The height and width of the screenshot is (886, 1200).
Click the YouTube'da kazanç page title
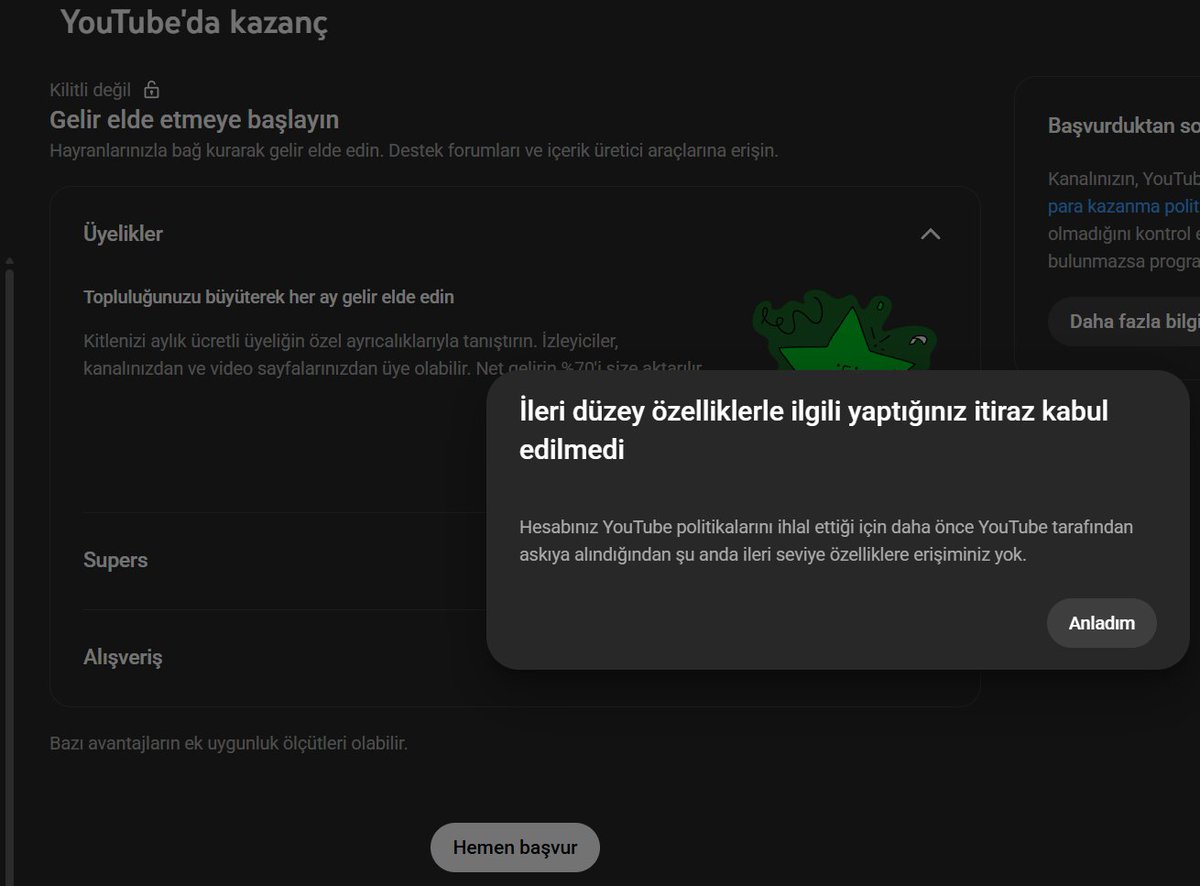(194, 22)
